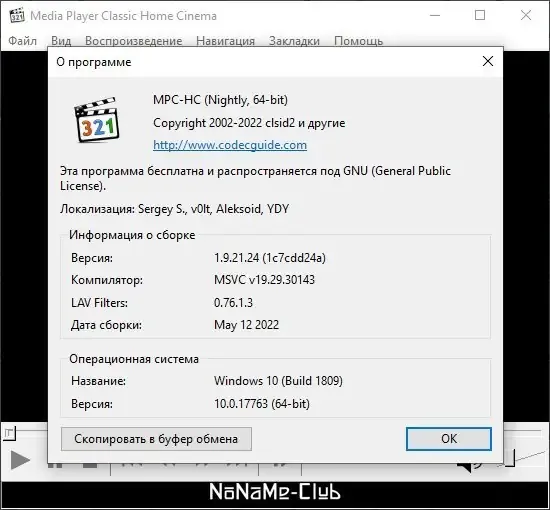This screenshot has width=550, height=510.
Task: Open the Файл menu
Action: click(x=22, y=41)
